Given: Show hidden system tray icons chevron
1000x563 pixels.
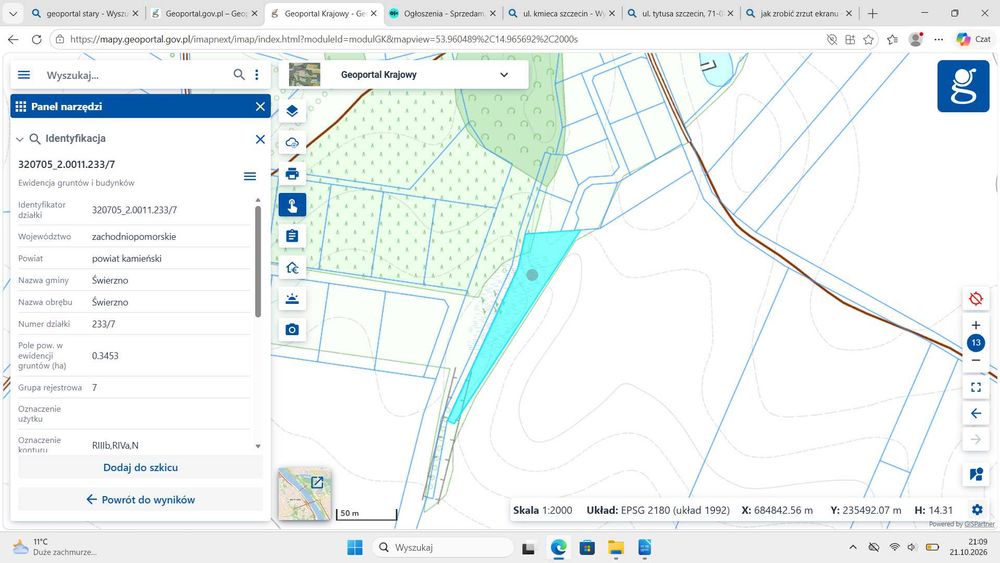Looking at the screenshot, I should click(x=853, y=547).
